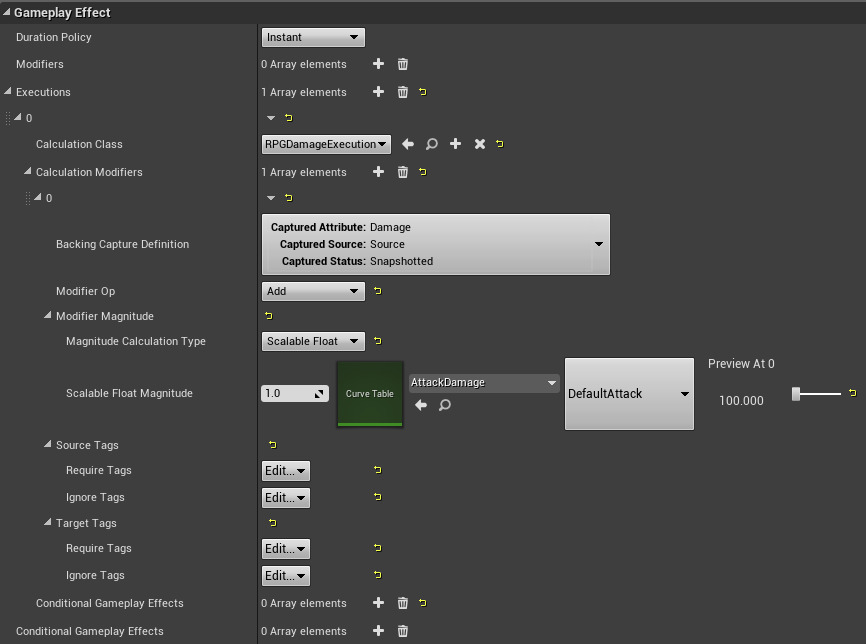Find AttackDamage curve table with magnifier icon
The width and height of the screenshot is (866, 644).
pos(445,405)
